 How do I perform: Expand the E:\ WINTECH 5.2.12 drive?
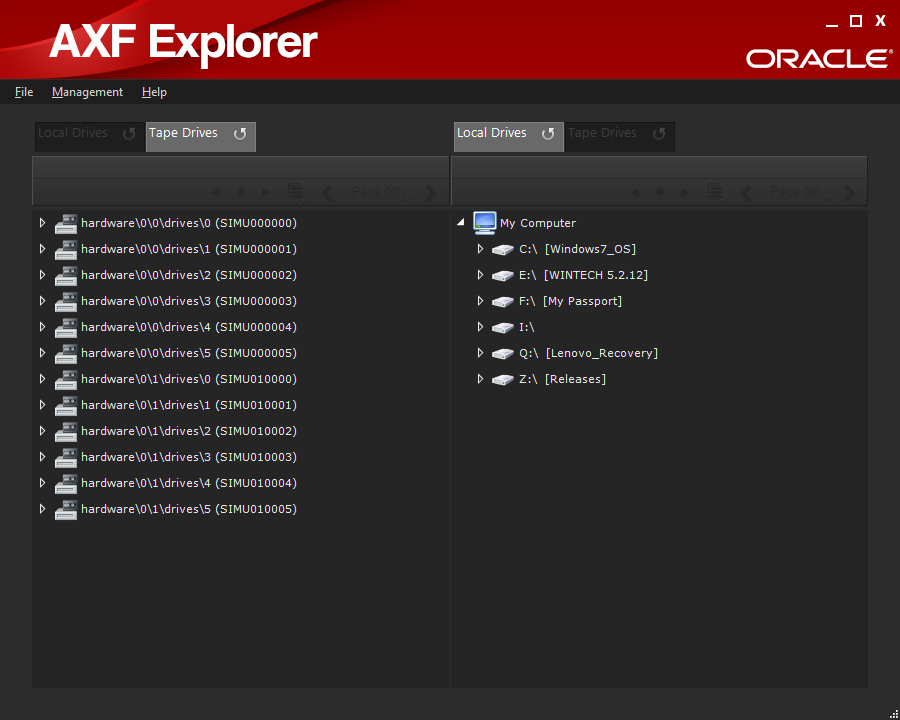480,274
